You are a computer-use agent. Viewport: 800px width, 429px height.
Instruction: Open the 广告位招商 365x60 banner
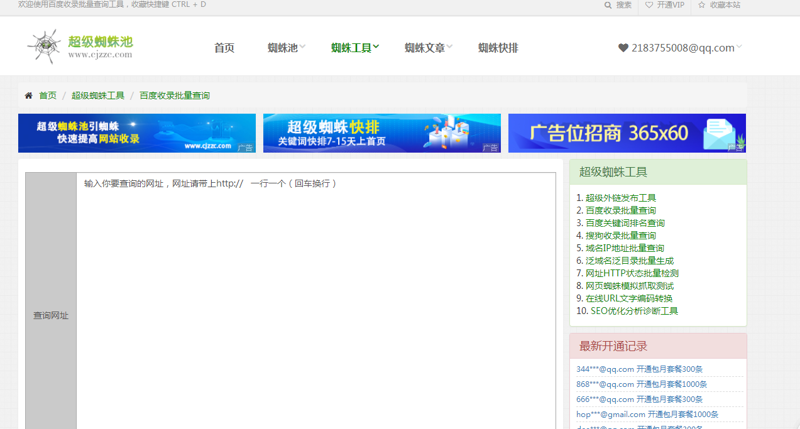(627, 133)
